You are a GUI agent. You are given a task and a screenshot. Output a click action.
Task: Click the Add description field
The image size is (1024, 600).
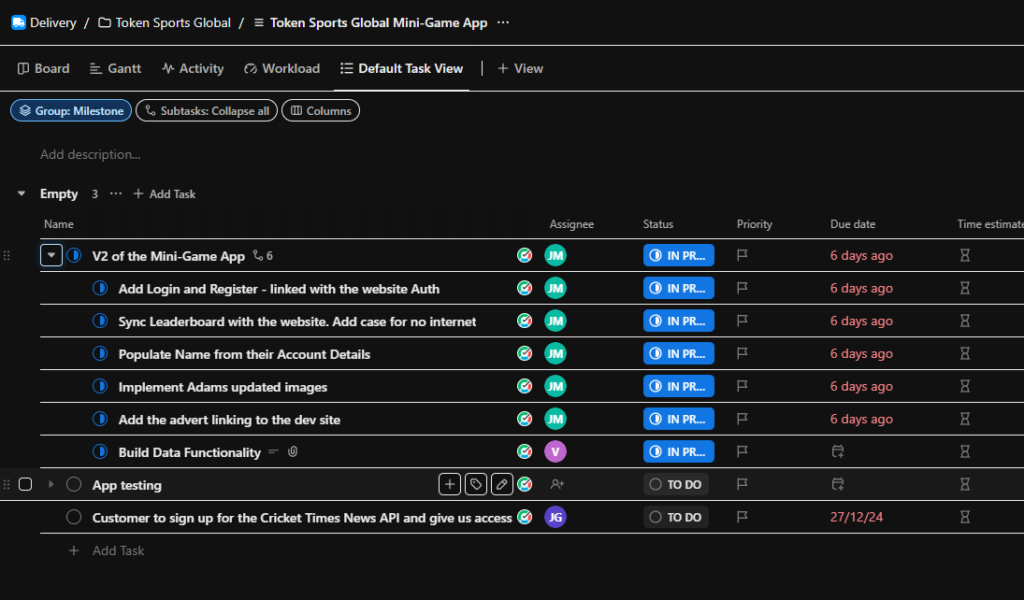coord(90,155)
